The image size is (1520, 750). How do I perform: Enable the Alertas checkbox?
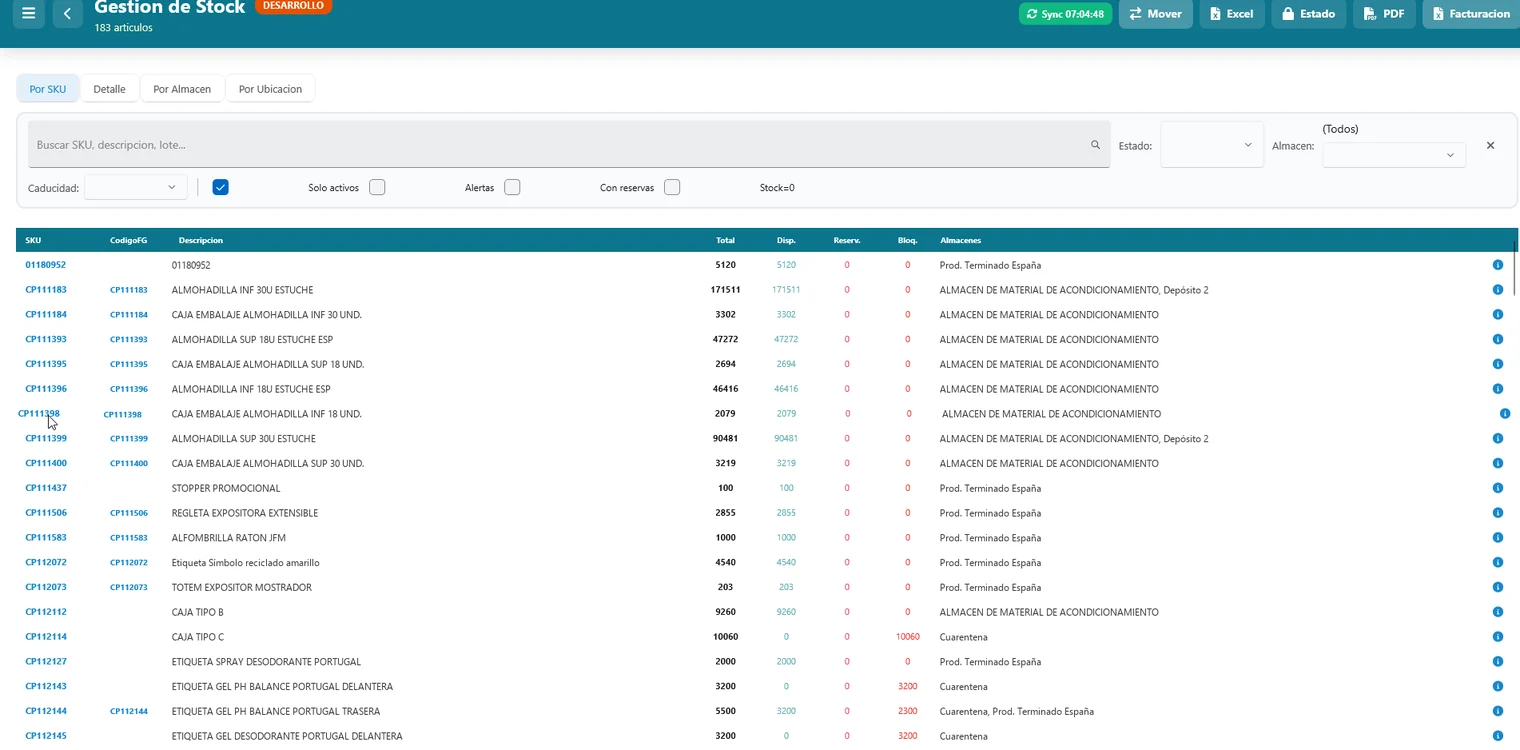[x=512, y=187]
